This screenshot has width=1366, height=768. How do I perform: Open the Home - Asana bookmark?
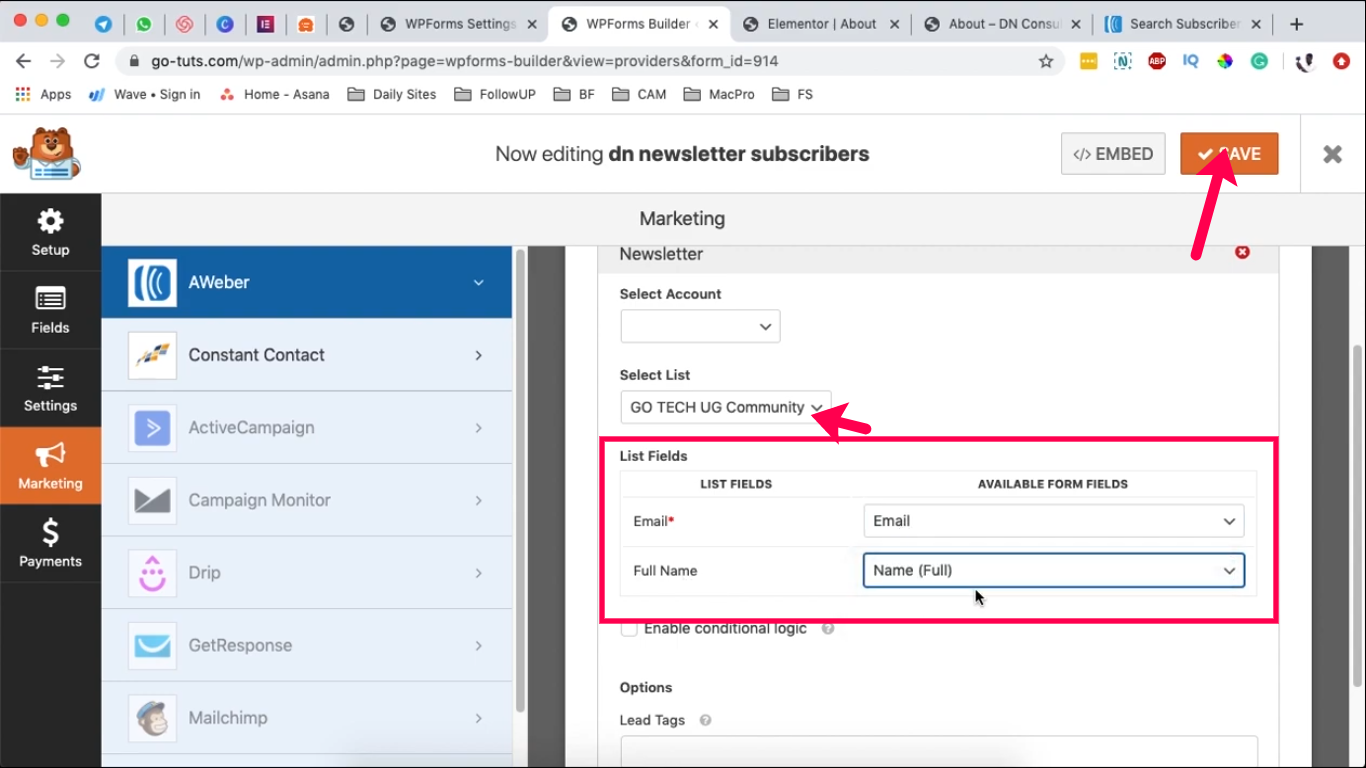click(x=274, y=94)
